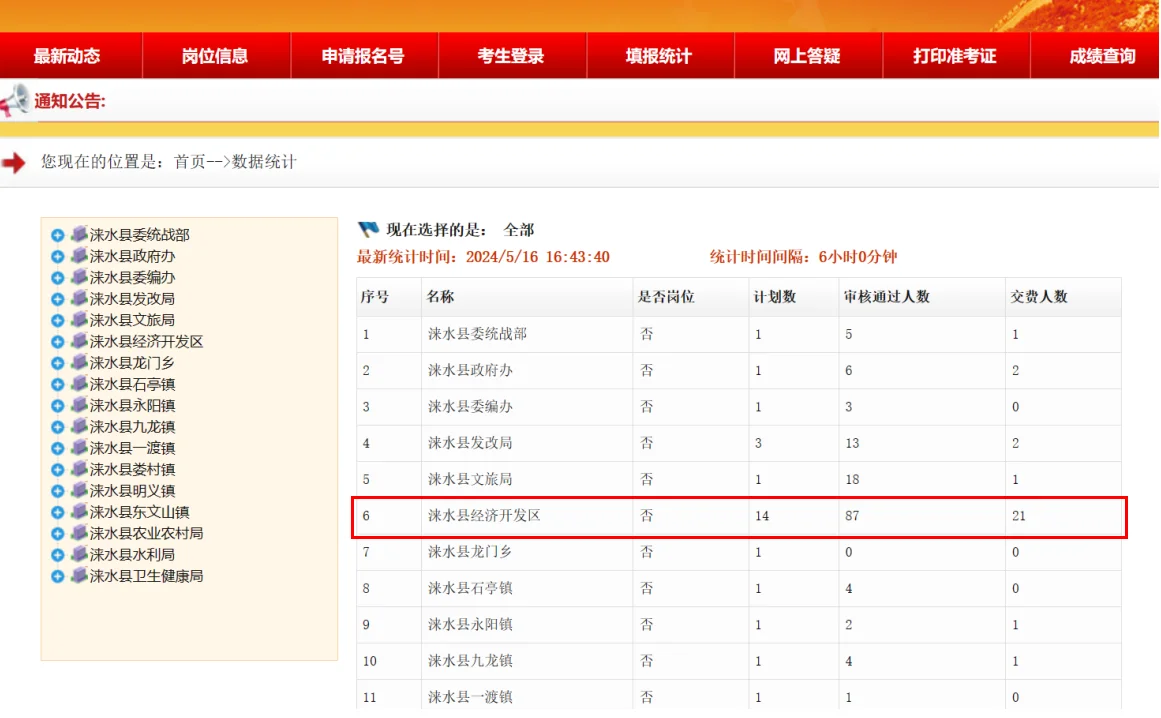Open the 填报统计 menu item
1161x718 pixels.
coord(659,56)
